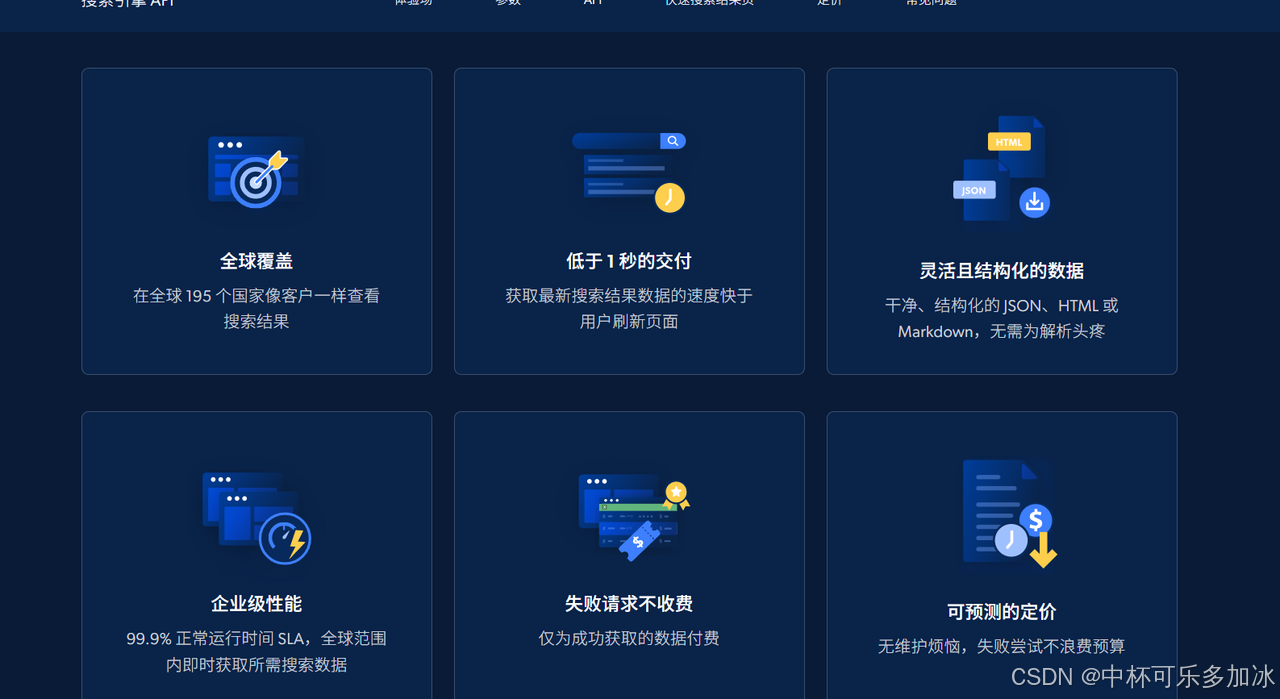Click the description mentioning JSON、HTML 或 Markdown
Screen dimensions: 1280x699
tap(1001, 319)
